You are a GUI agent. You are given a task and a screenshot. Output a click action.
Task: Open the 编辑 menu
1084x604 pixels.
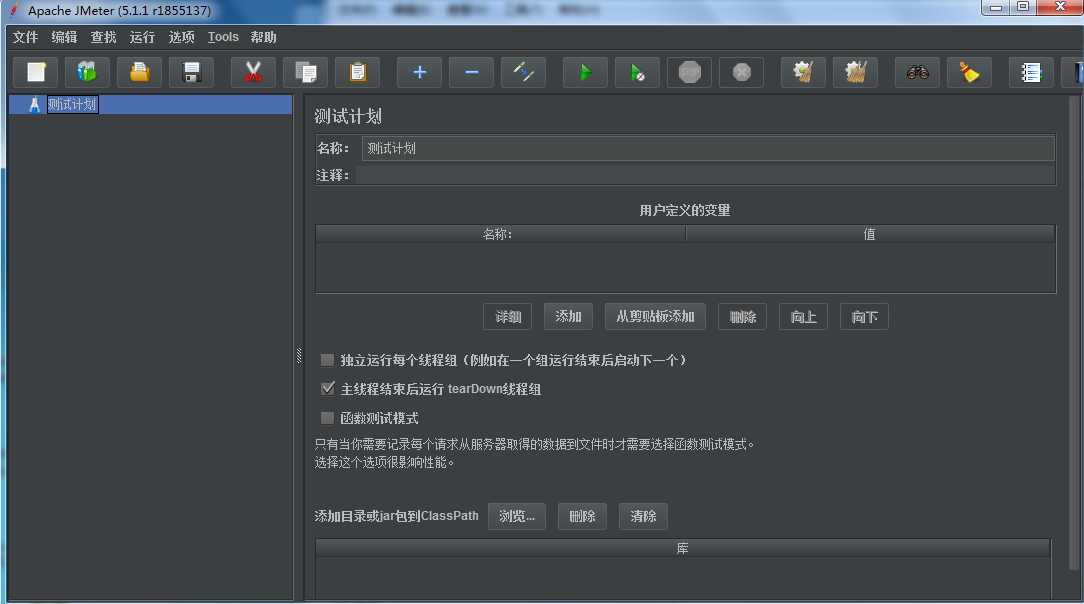point(64,37)
